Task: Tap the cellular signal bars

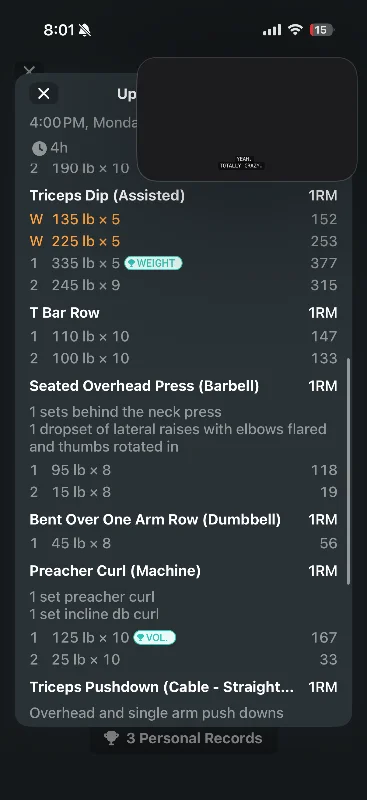Action: click(272, 30)
